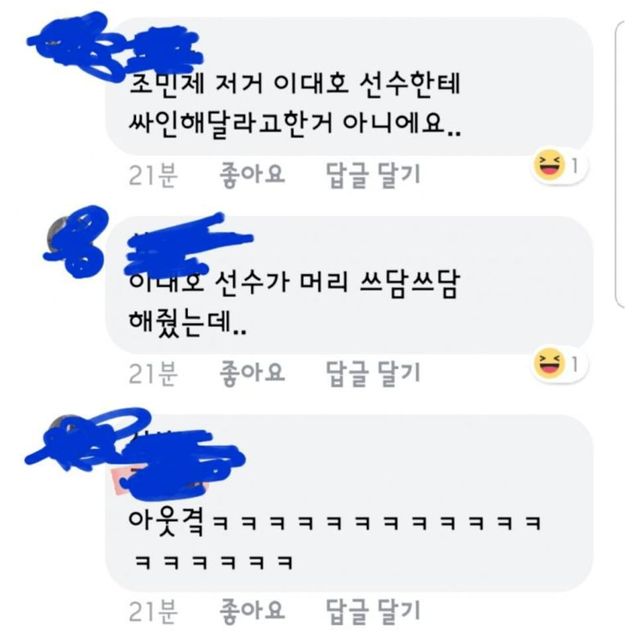This screenshot has height=643, width=640.
Task: Select the comment bubble reading 싸인해달라고한거 아니에요
Action: click(x=349, y=86)
